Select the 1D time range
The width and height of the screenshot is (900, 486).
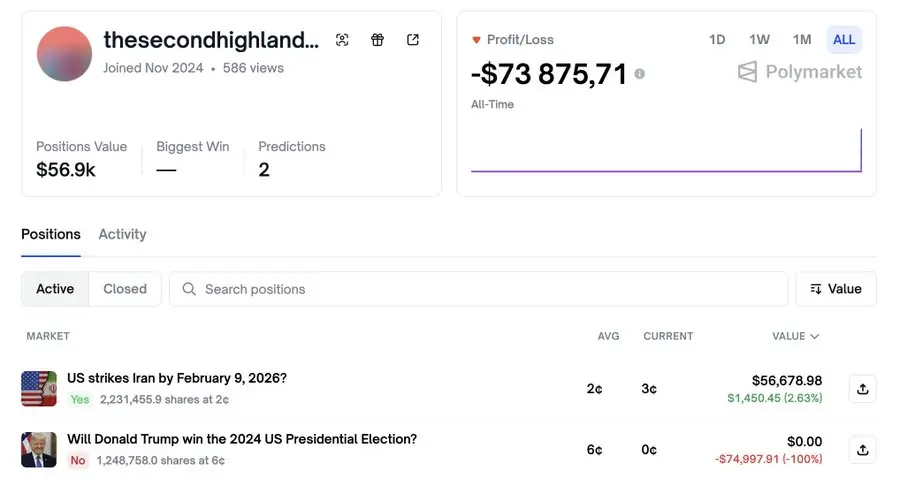(717, 40)
